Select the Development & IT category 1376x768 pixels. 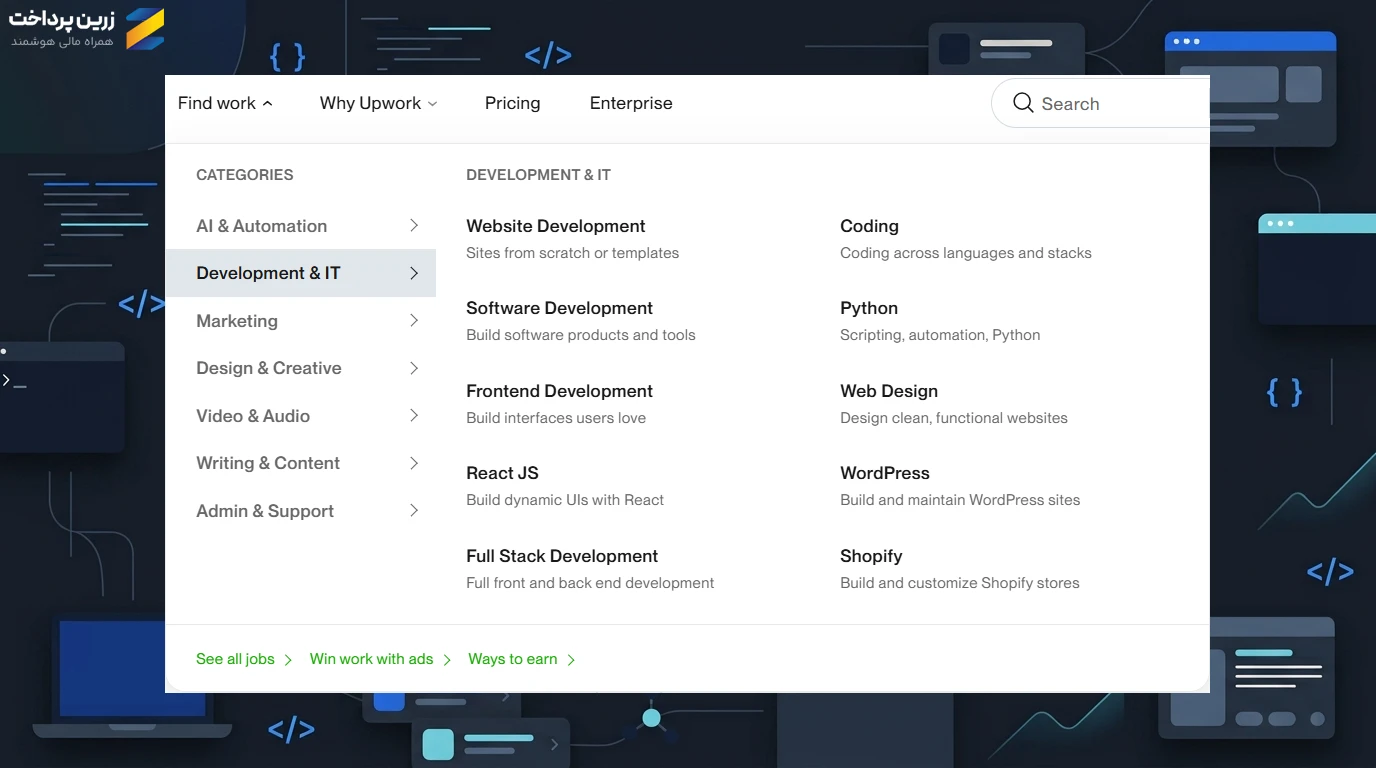(301, 273)
